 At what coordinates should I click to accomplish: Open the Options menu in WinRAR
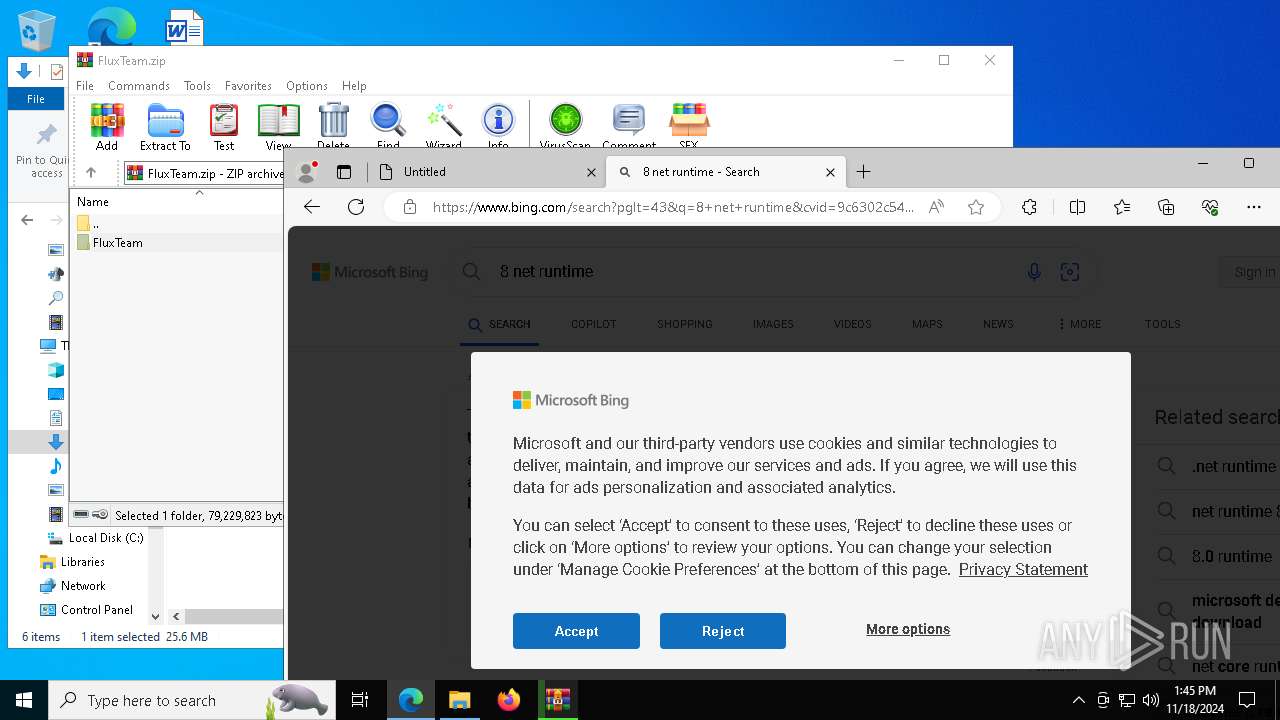(x=307, y=86)
